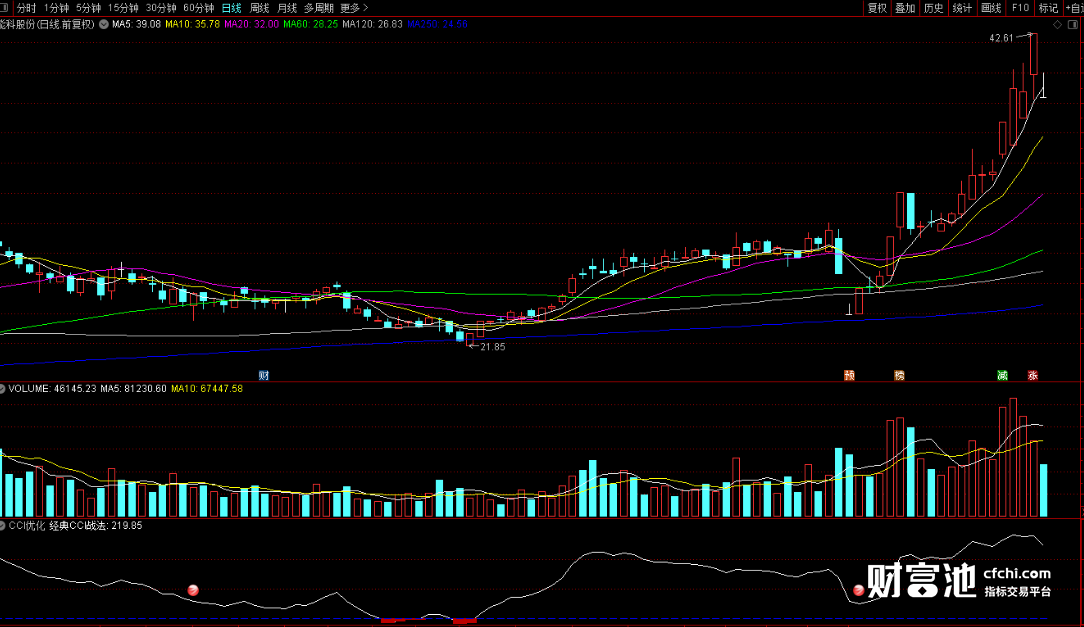Click the volume MA5: 81230.60 label
This screenshot has height=627, width=1084.
(133, 389)
